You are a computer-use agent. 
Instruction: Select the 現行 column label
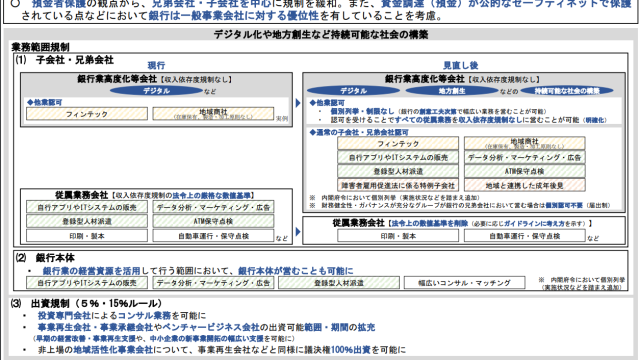click(x=156, y=65)
